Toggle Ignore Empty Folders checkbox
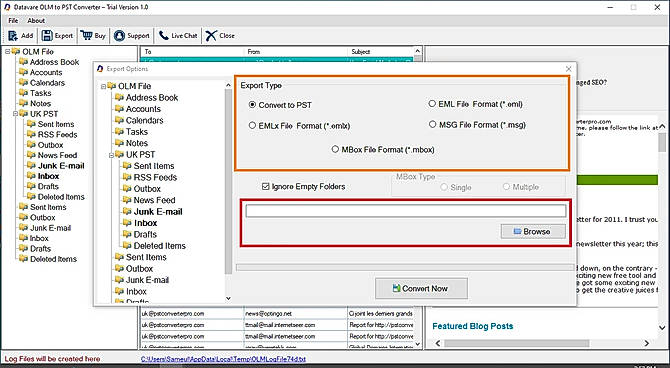 [266, 187]
